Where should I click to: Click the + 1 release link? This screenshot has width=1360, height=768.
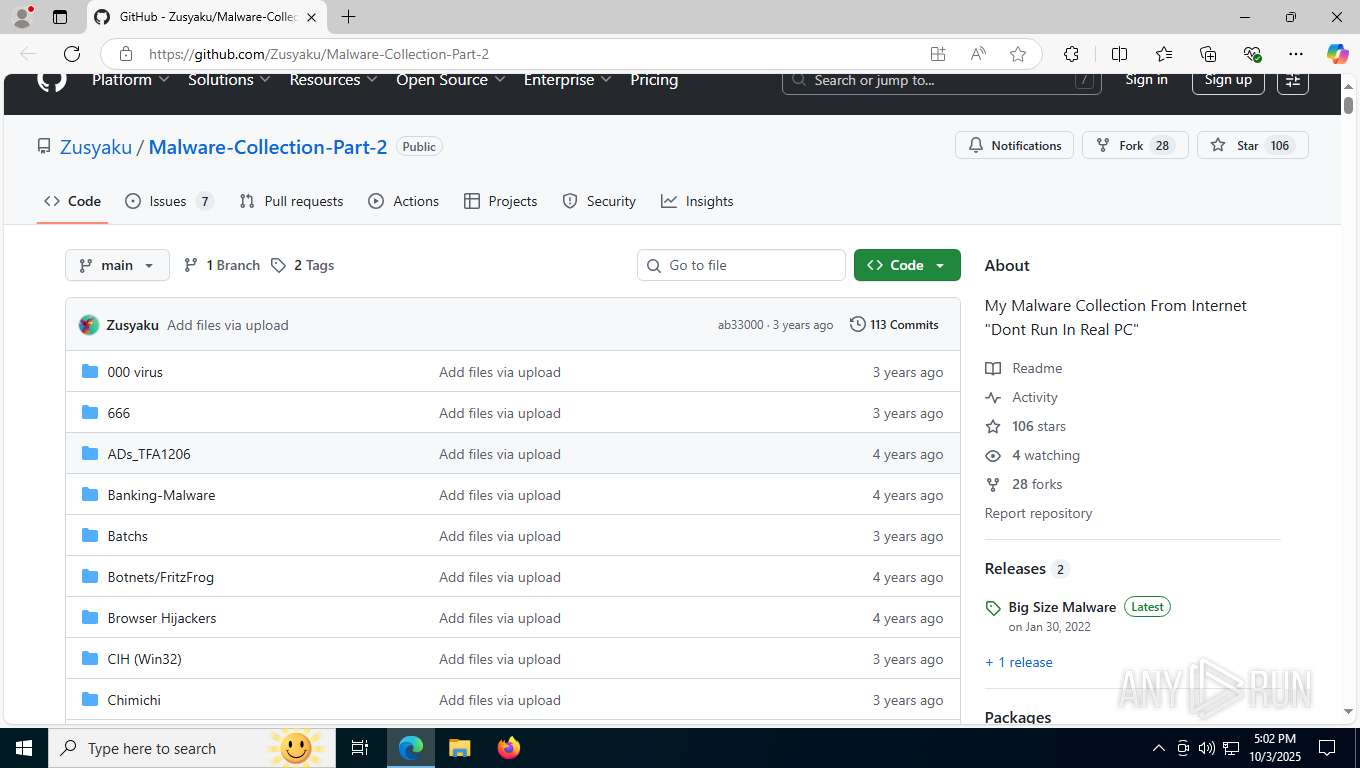pyautogui.click(x=1018, y=662)
